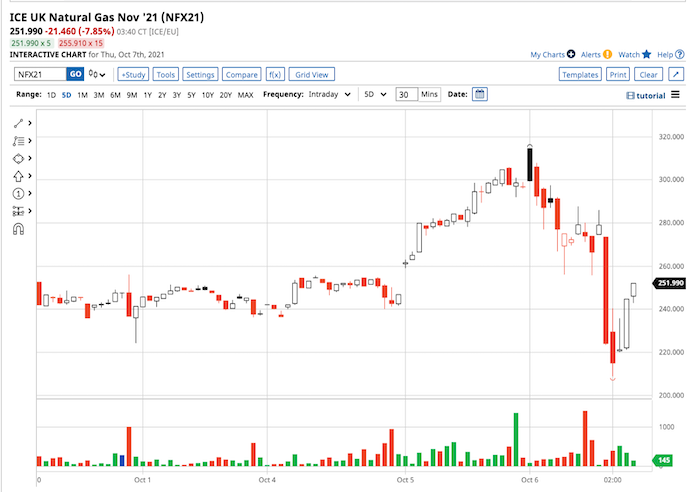This screenshot has height=492, width=700.
Task: Open the Fibonacci retracement tool group
Action: coord(18,141)
